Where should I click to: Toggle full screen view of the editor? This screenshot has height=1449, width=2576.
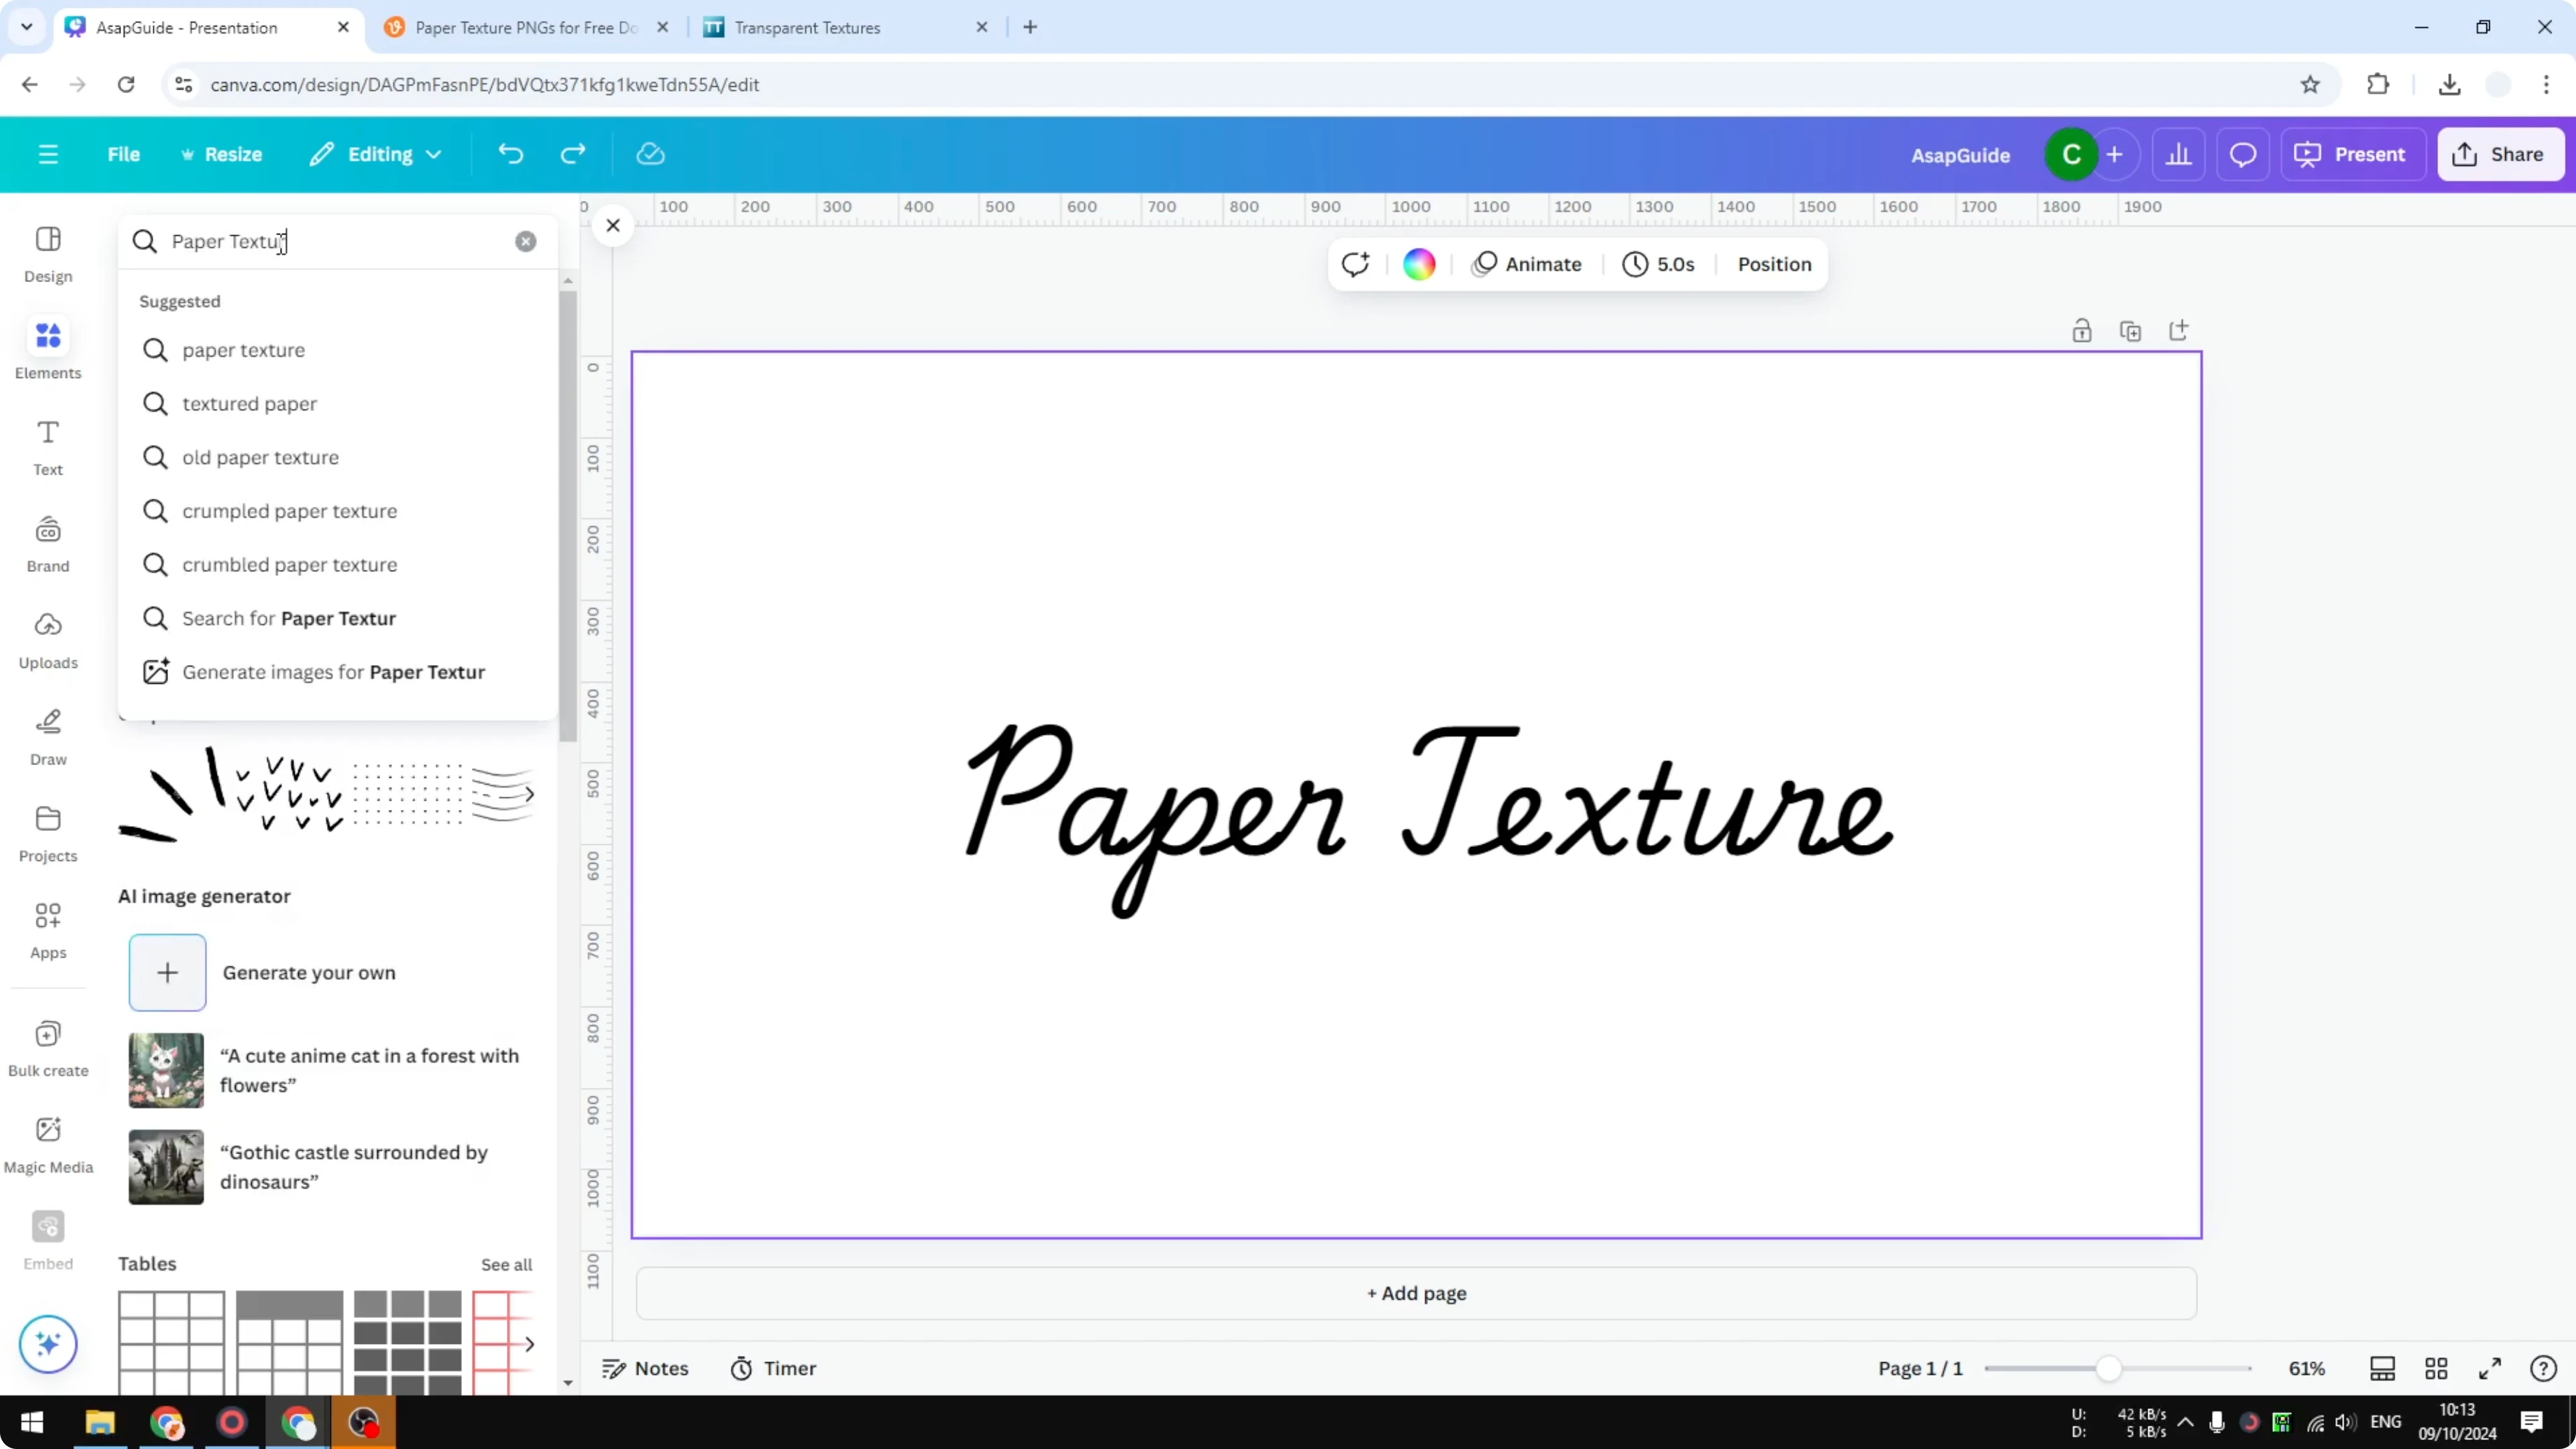pos(2490,1368)
